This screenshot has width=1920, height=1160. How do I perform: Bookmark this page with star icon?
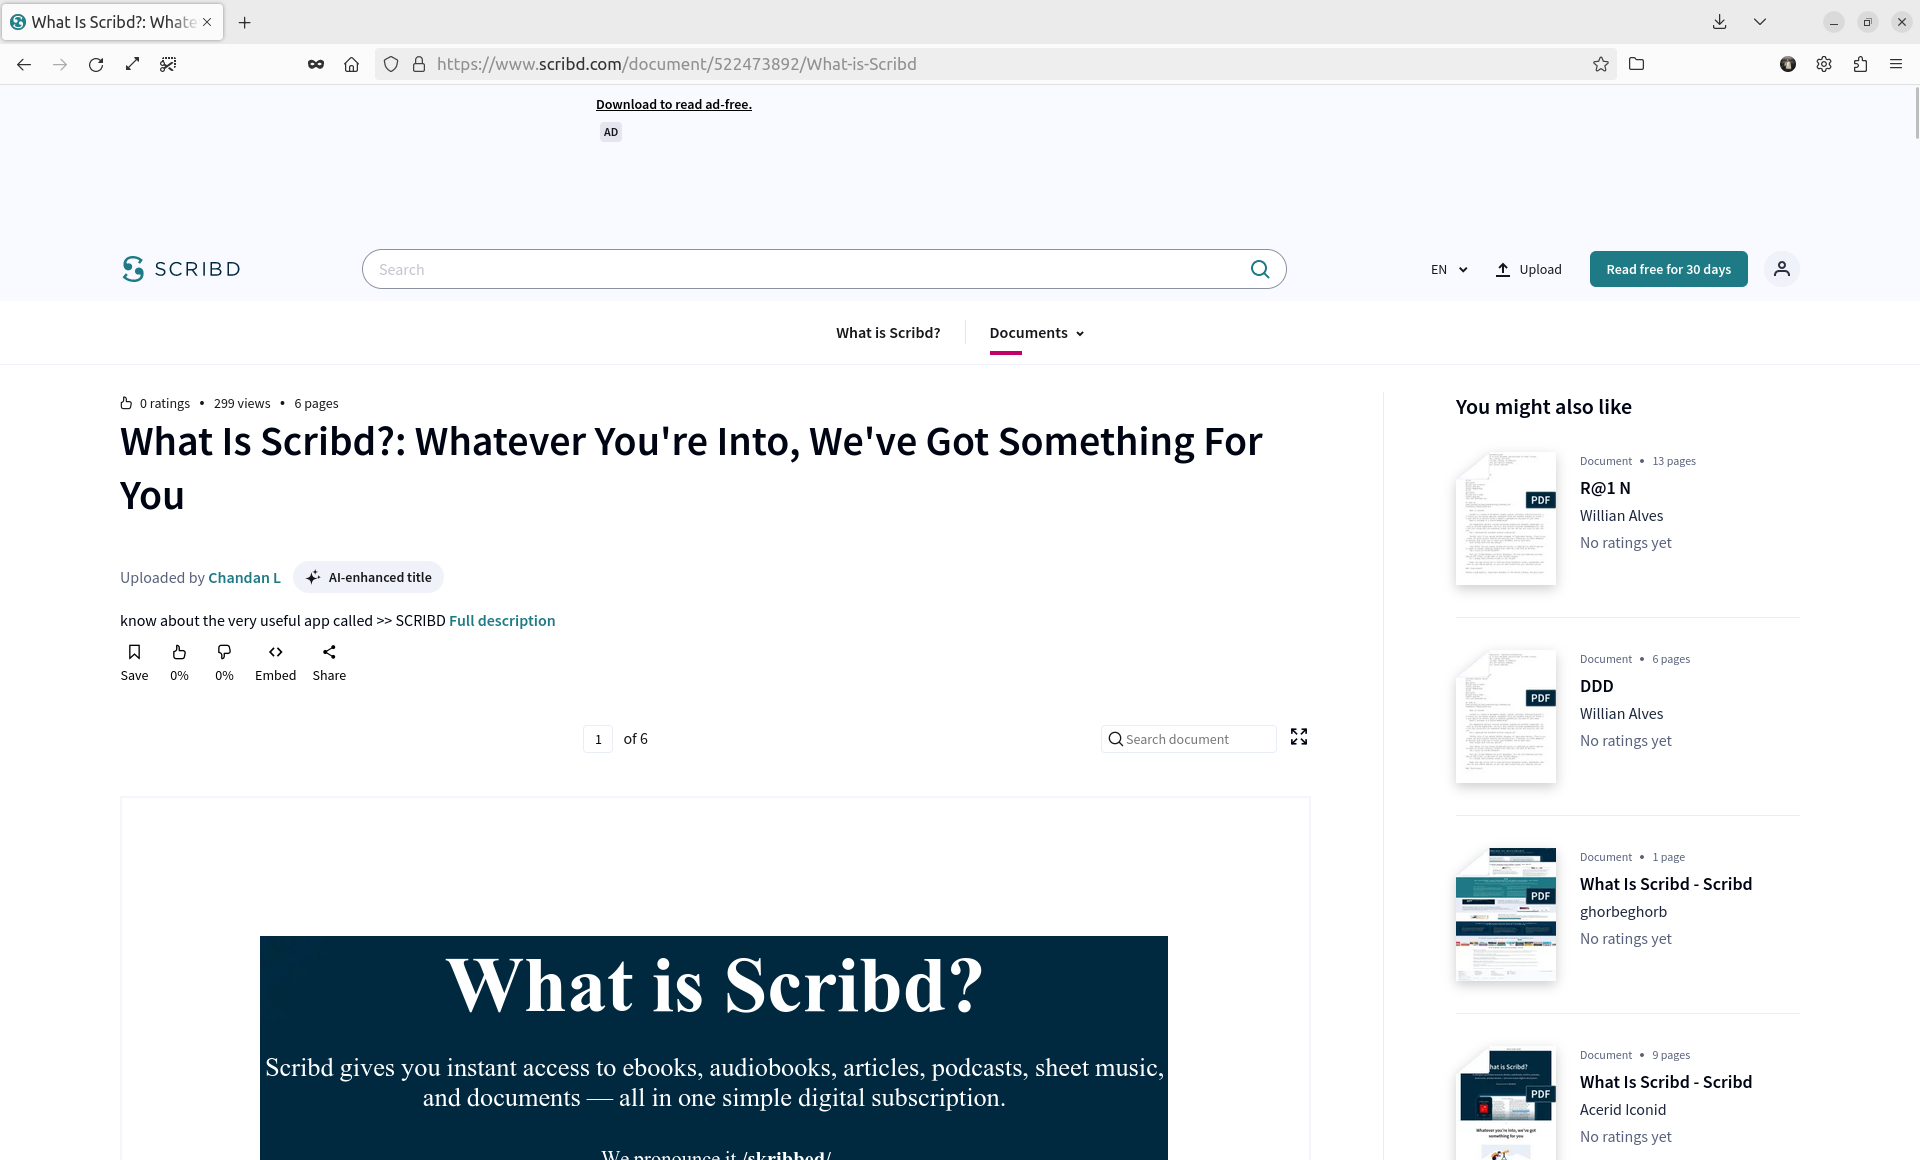[x=1601, y=64]
